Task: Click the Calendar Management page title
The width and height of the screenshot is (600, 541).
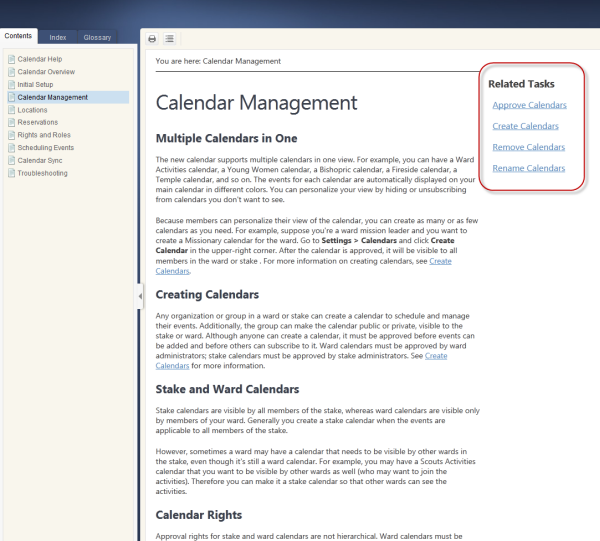Action: pyautogui.click(x=256, y=103)
